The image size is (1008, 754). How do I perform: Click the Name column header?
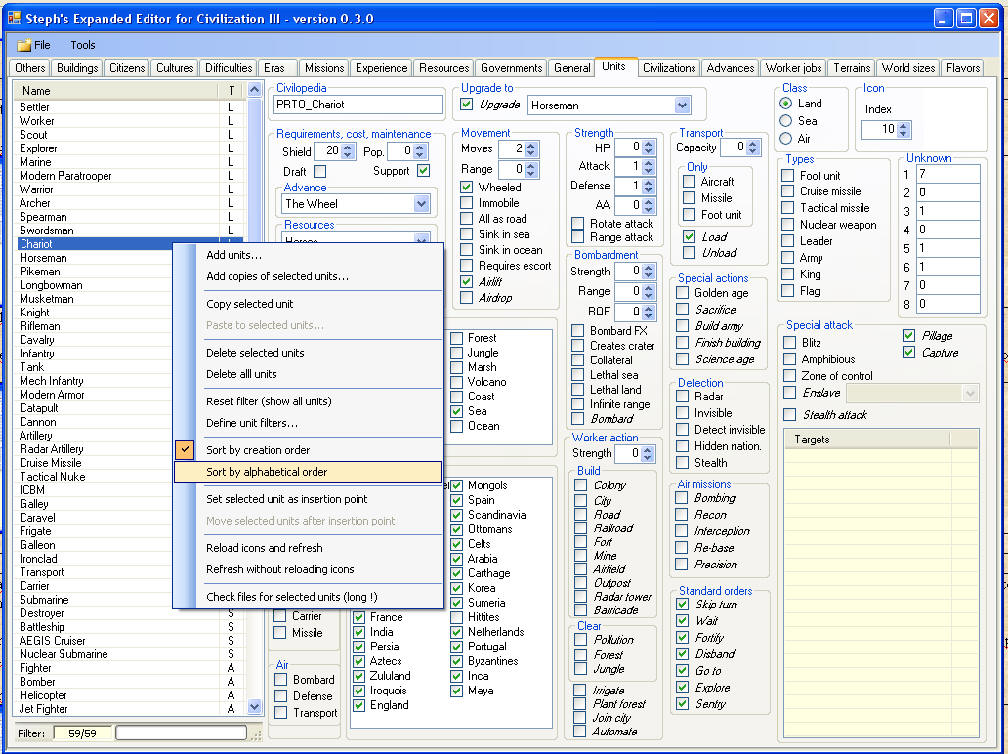pos(116,91)
